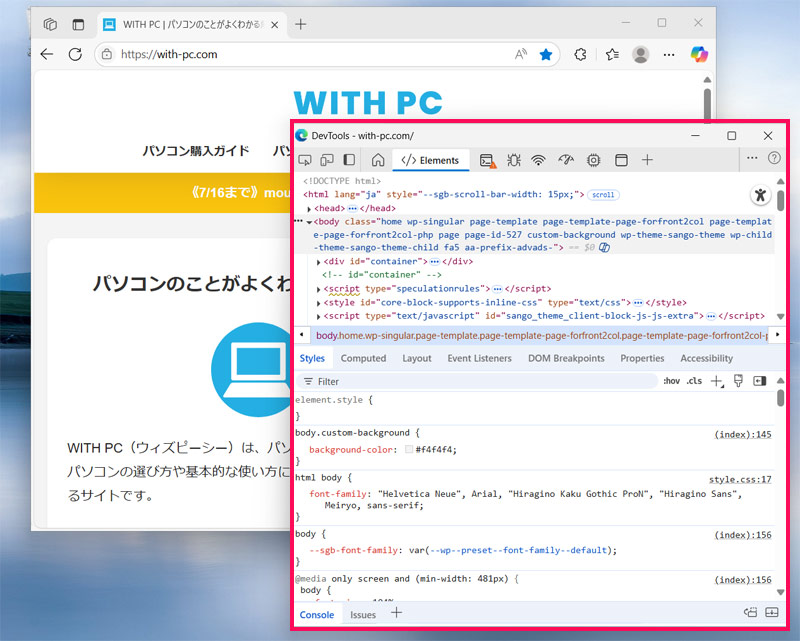Open the DevTools Welcome home tab
The width and height of the screenshot is (800, 641).
tap(378, 160)
